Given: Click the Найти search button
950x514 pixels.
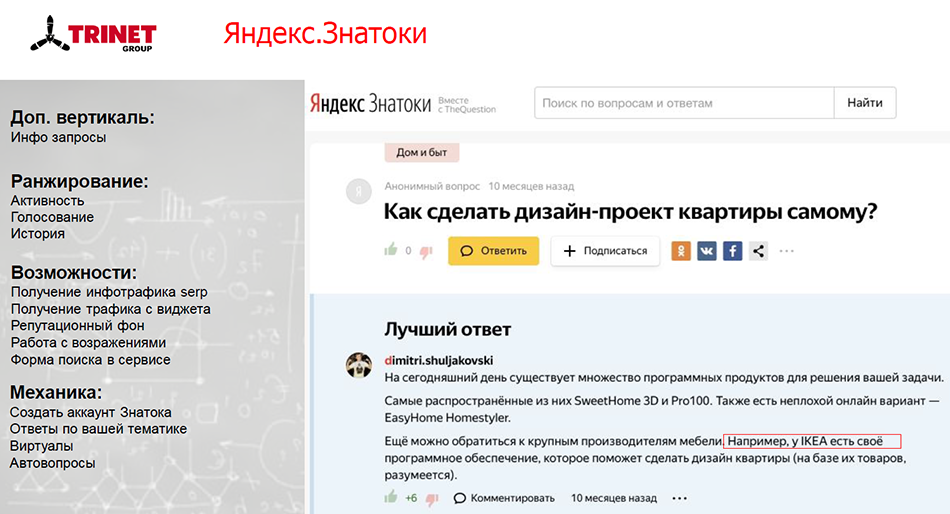Looking at the screenshot, I should [x=865, y=103].
